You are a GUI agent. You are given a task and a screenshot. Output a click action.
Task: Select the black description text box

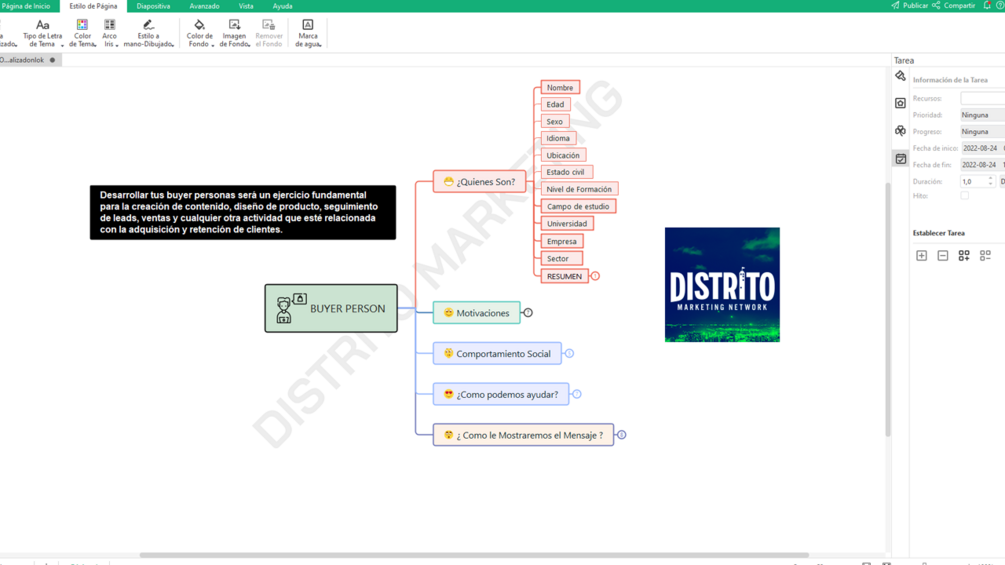[243, 213]
